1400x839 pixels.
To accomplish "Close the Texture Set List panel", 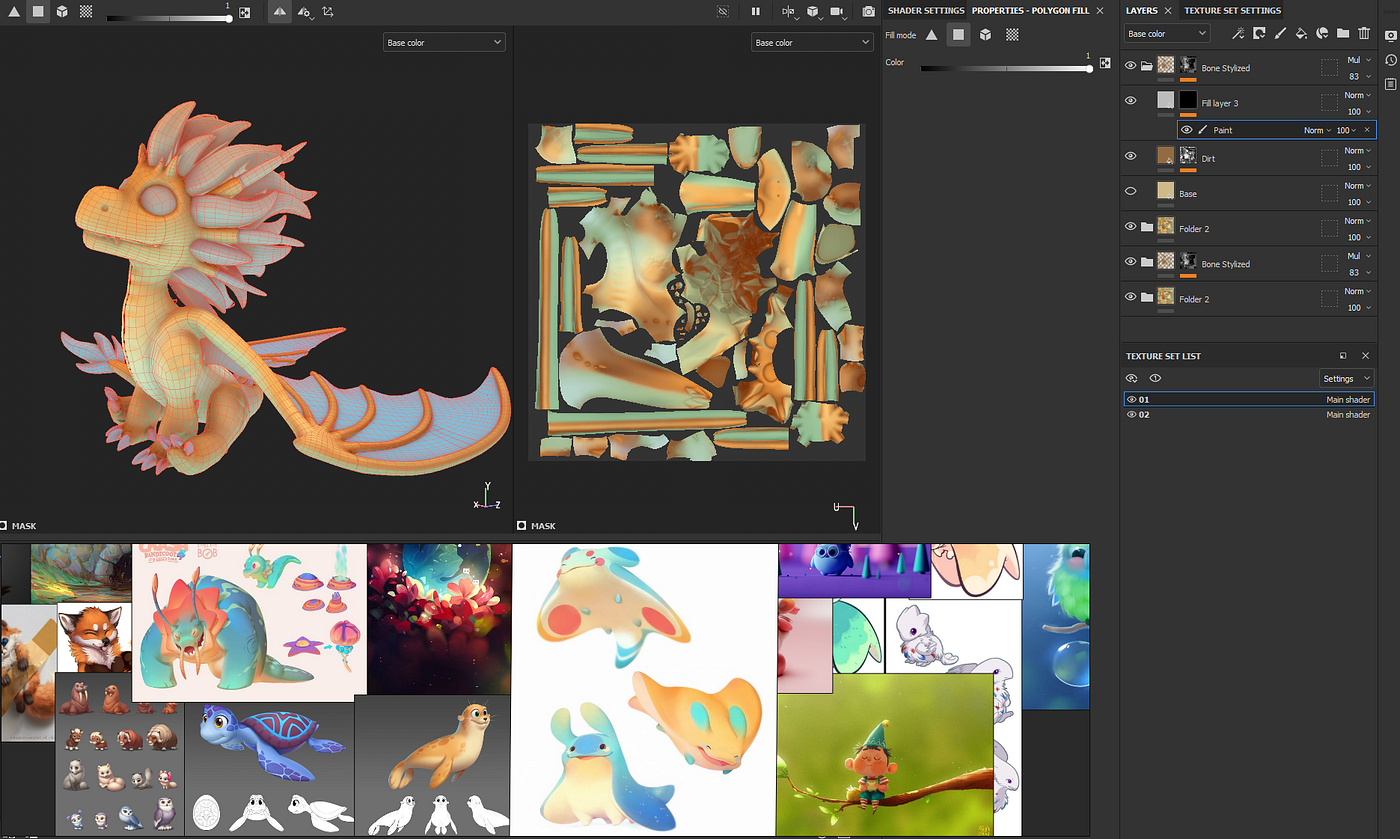I will click(x=1365, y=355).
